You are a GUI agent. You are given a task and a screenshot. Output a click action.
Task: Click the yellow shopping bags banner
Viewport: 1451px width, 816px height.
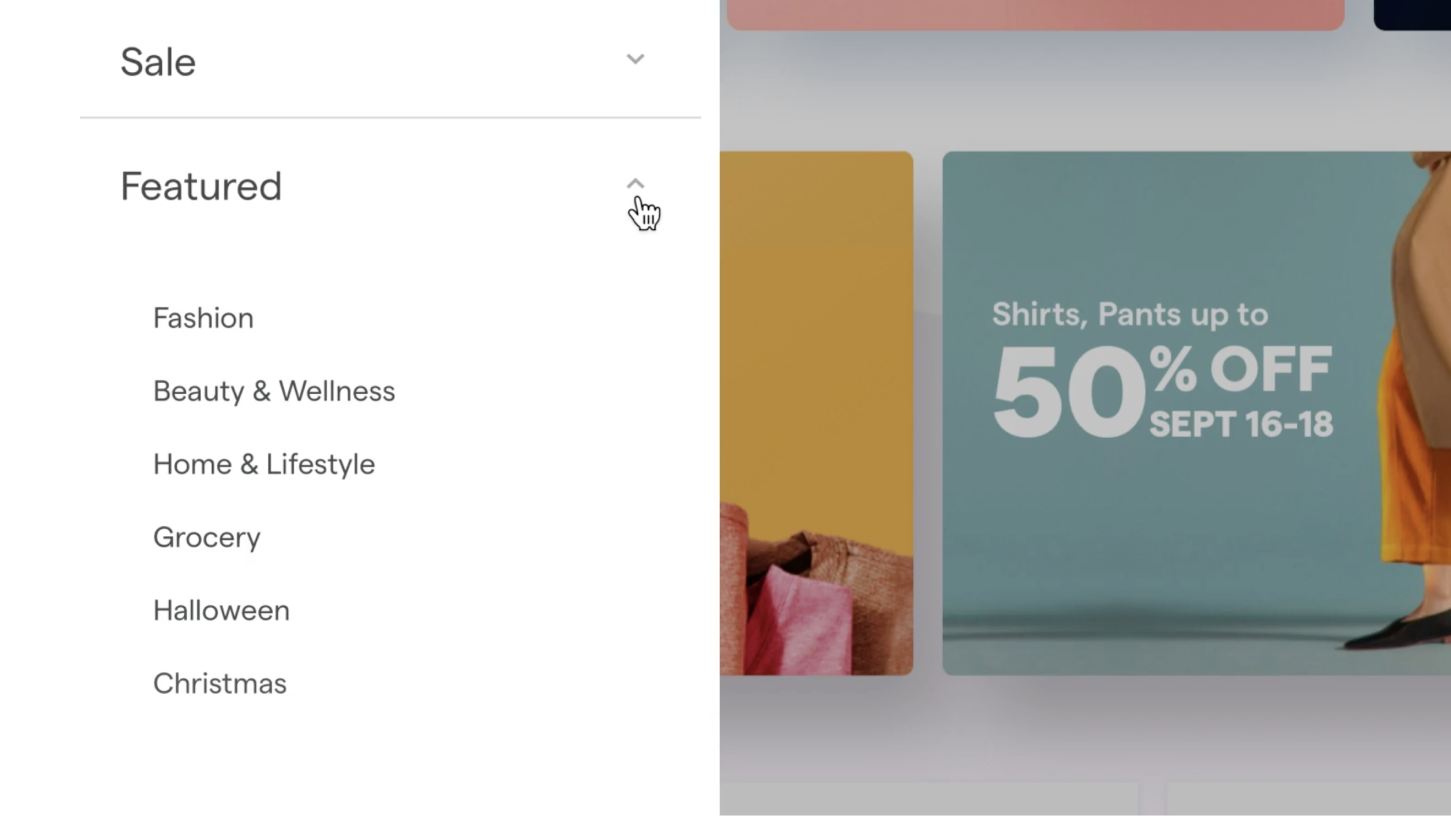tap(816, 413)
